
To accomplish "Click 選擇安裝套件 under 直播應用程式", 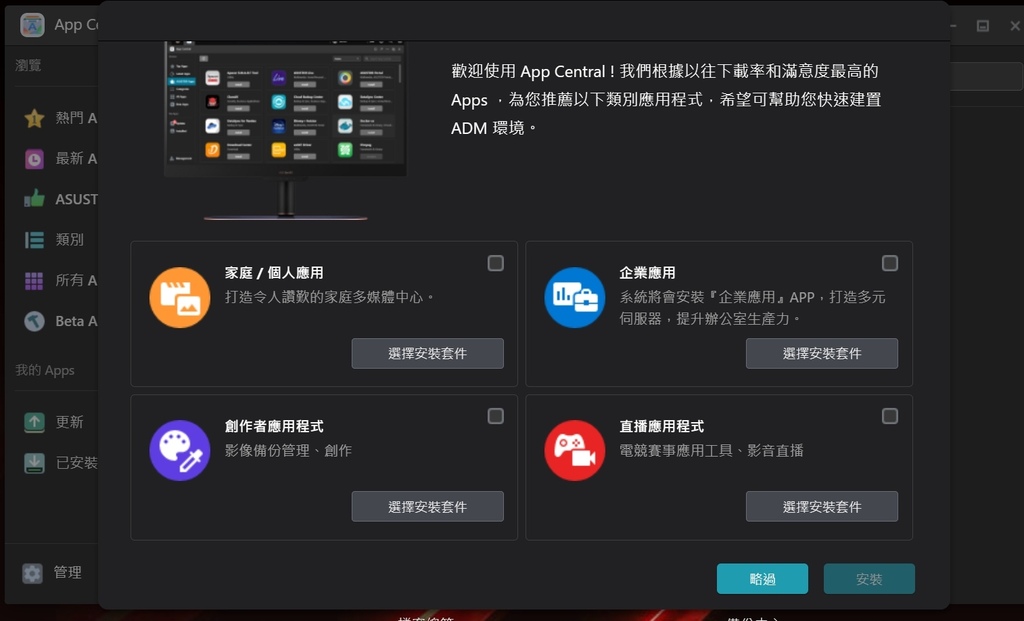I will tap(822, 506).
